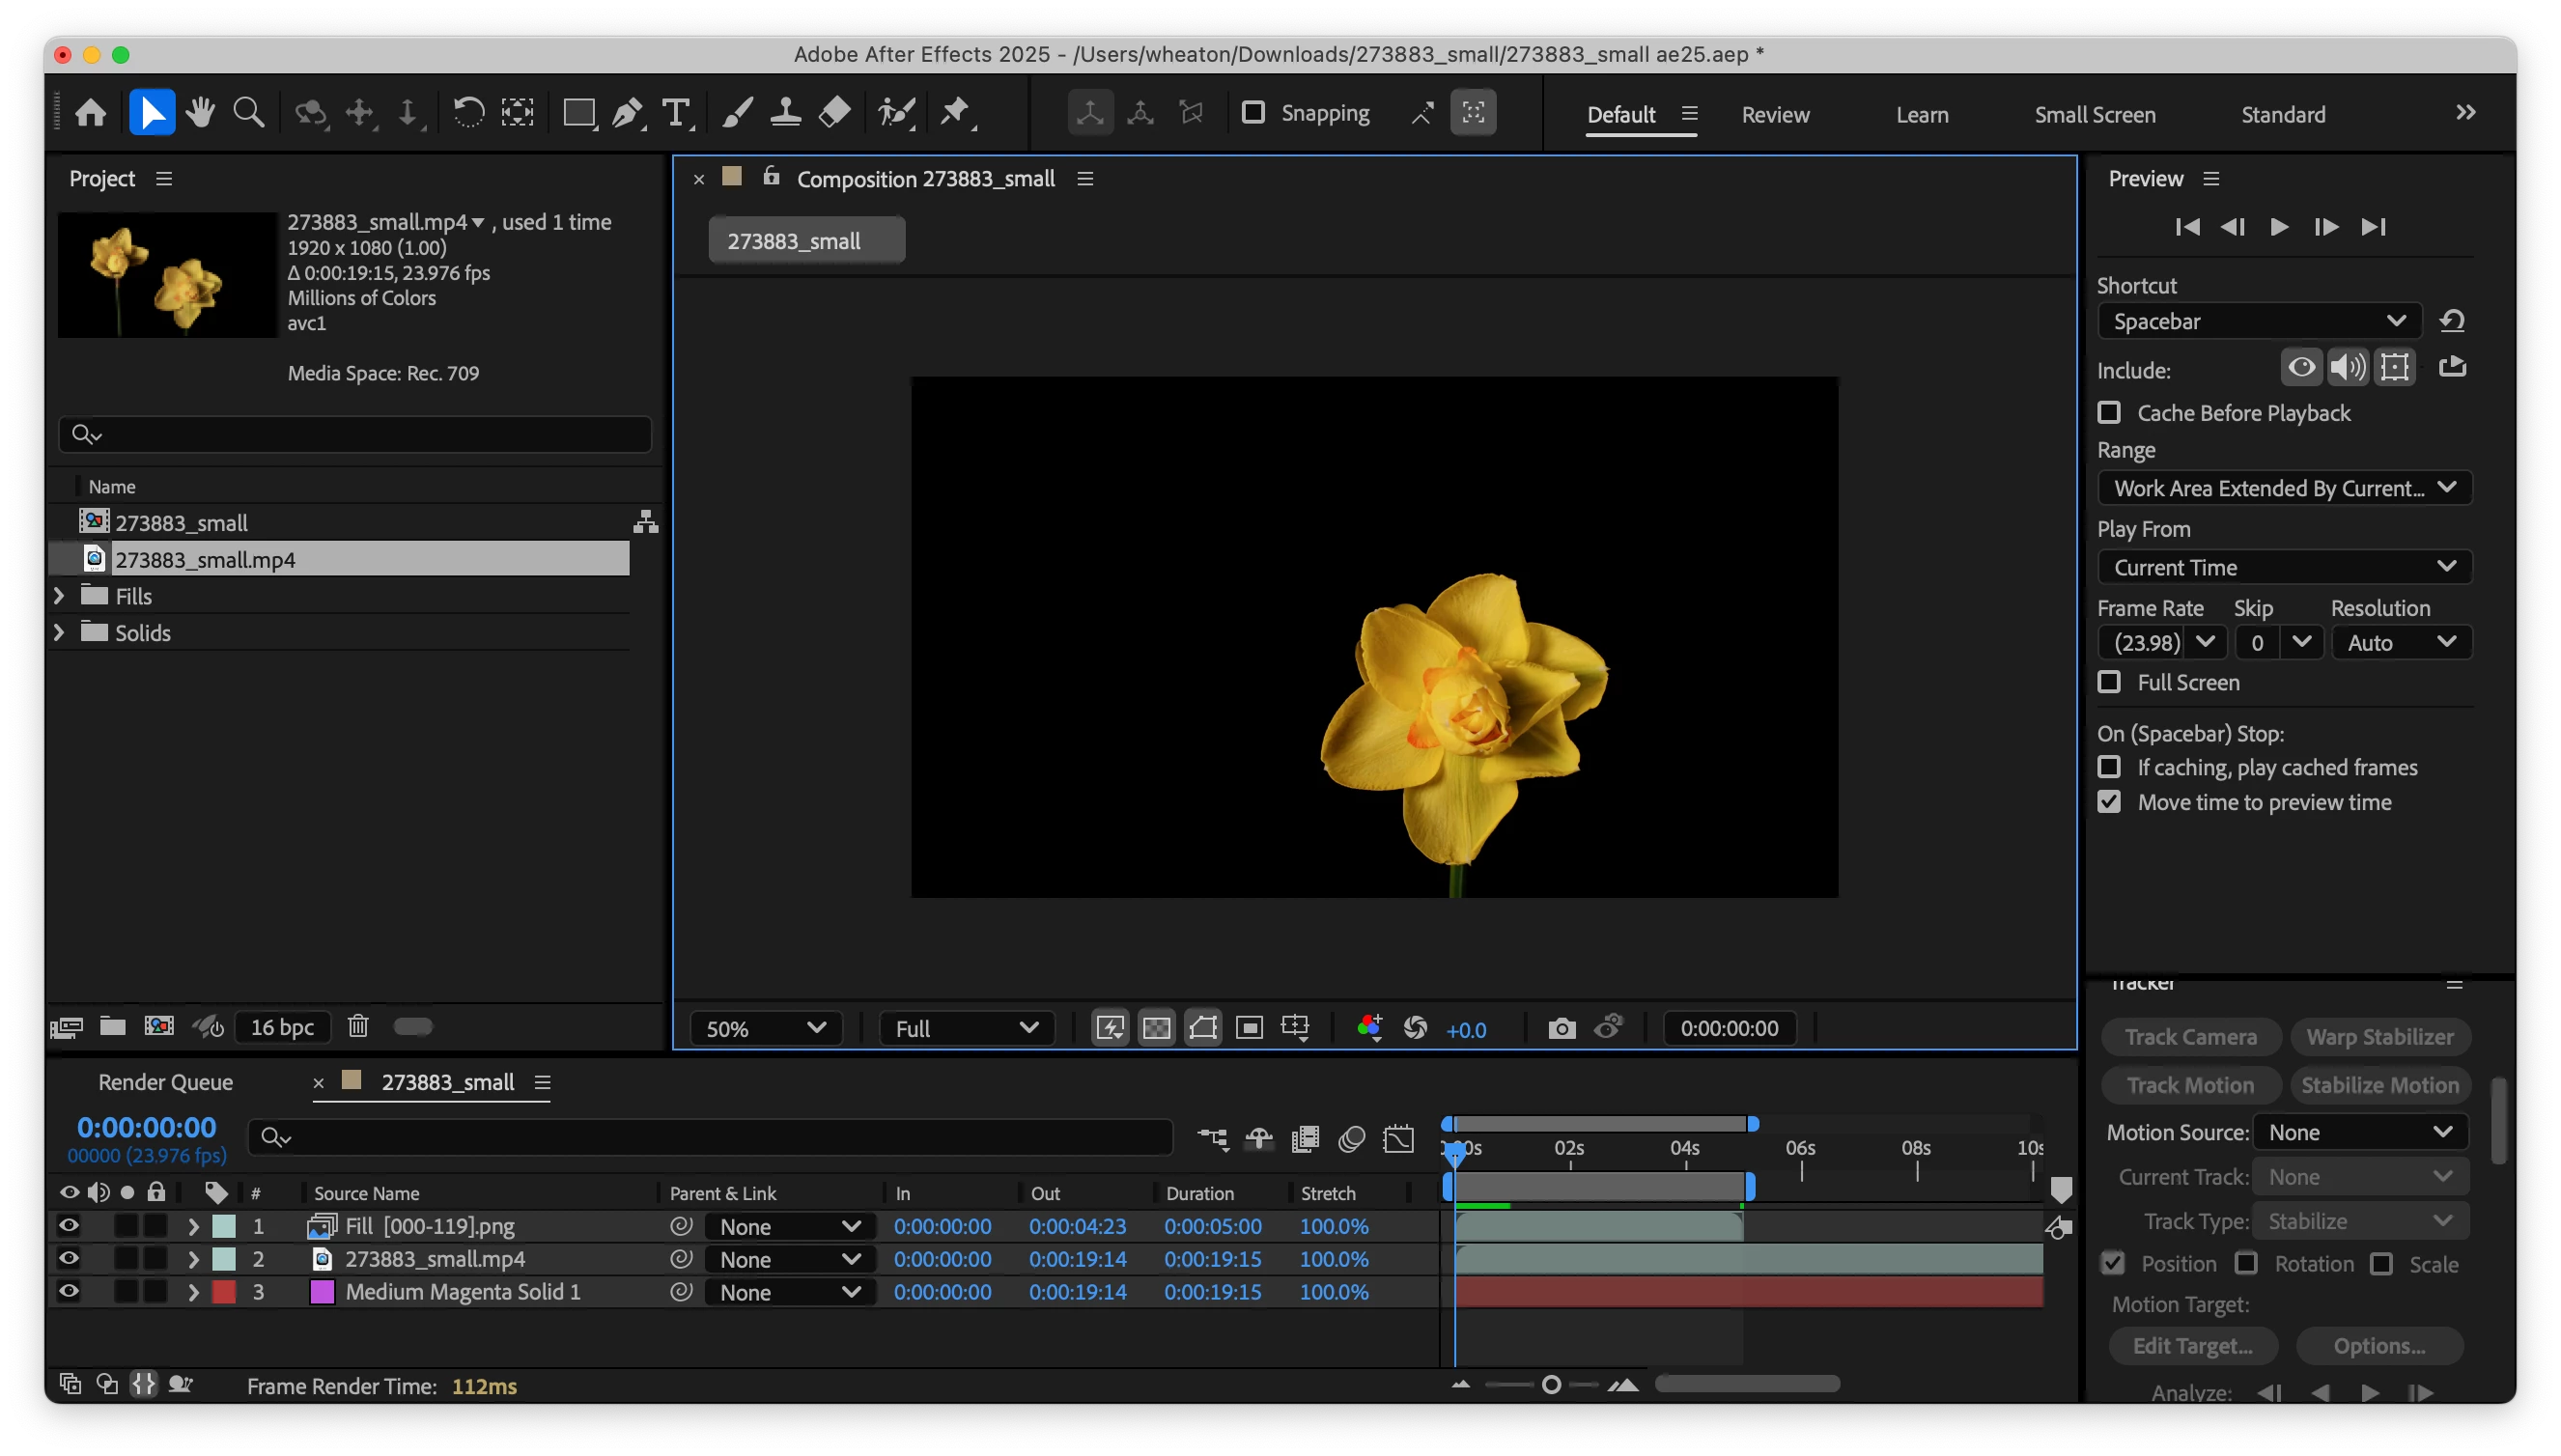Select the Hand tool
The width and height of the screenshot is (2561, 1456).
[200, 113]
